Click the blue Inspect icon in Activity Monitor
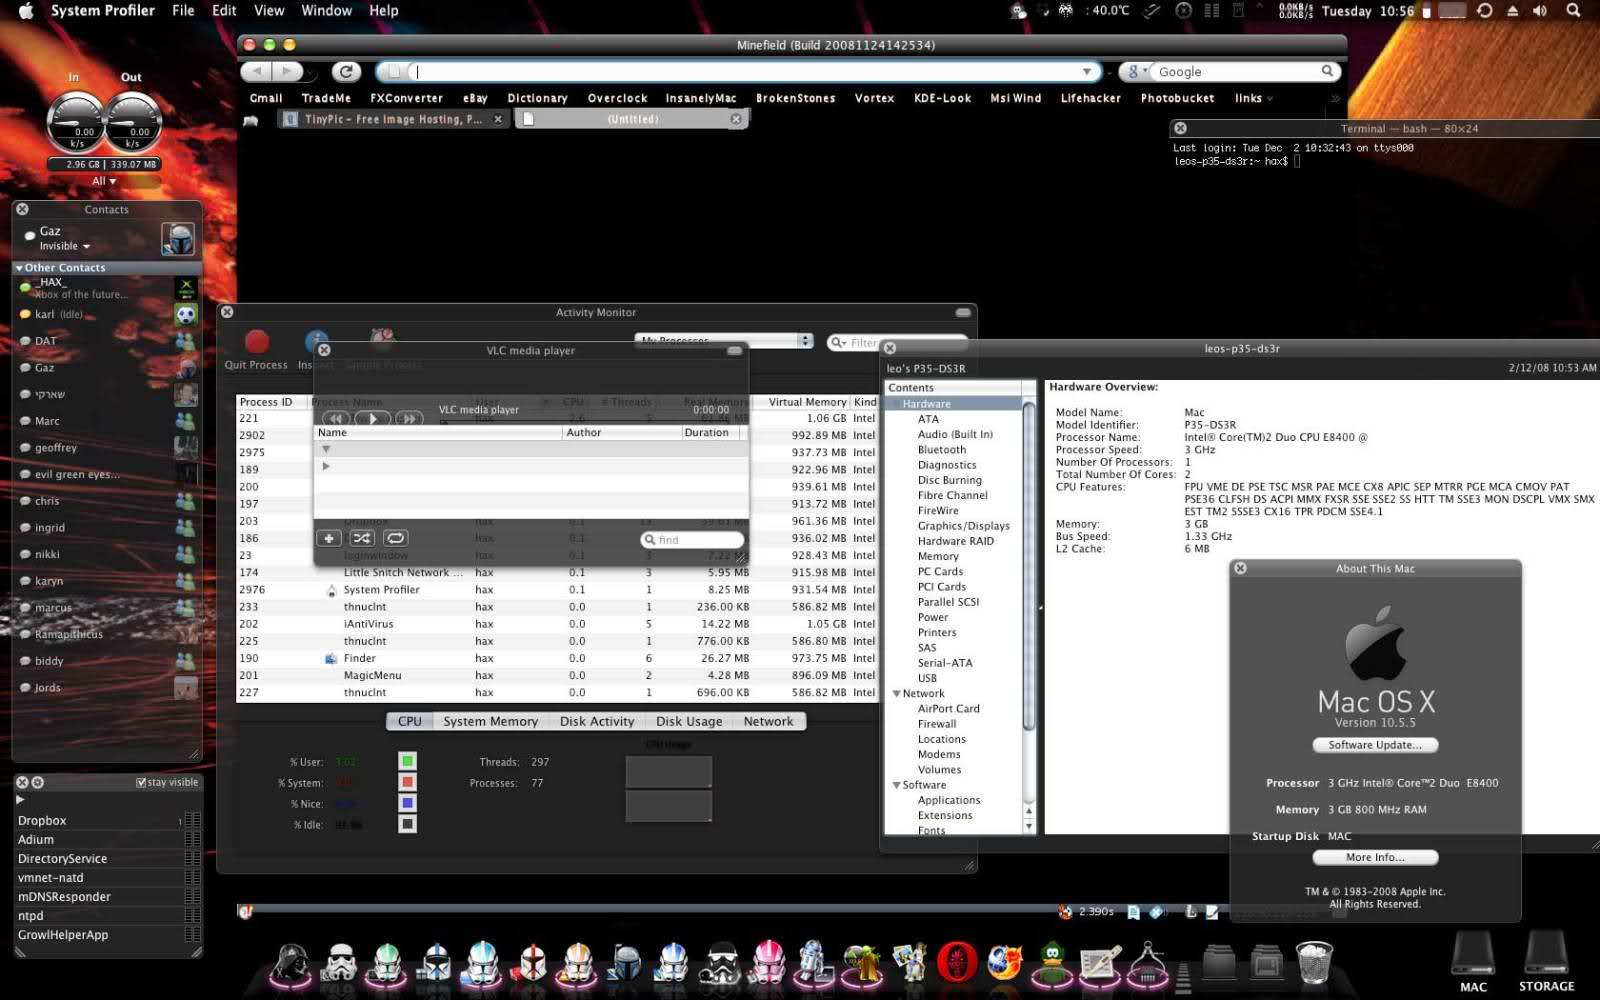 [317, 342]
